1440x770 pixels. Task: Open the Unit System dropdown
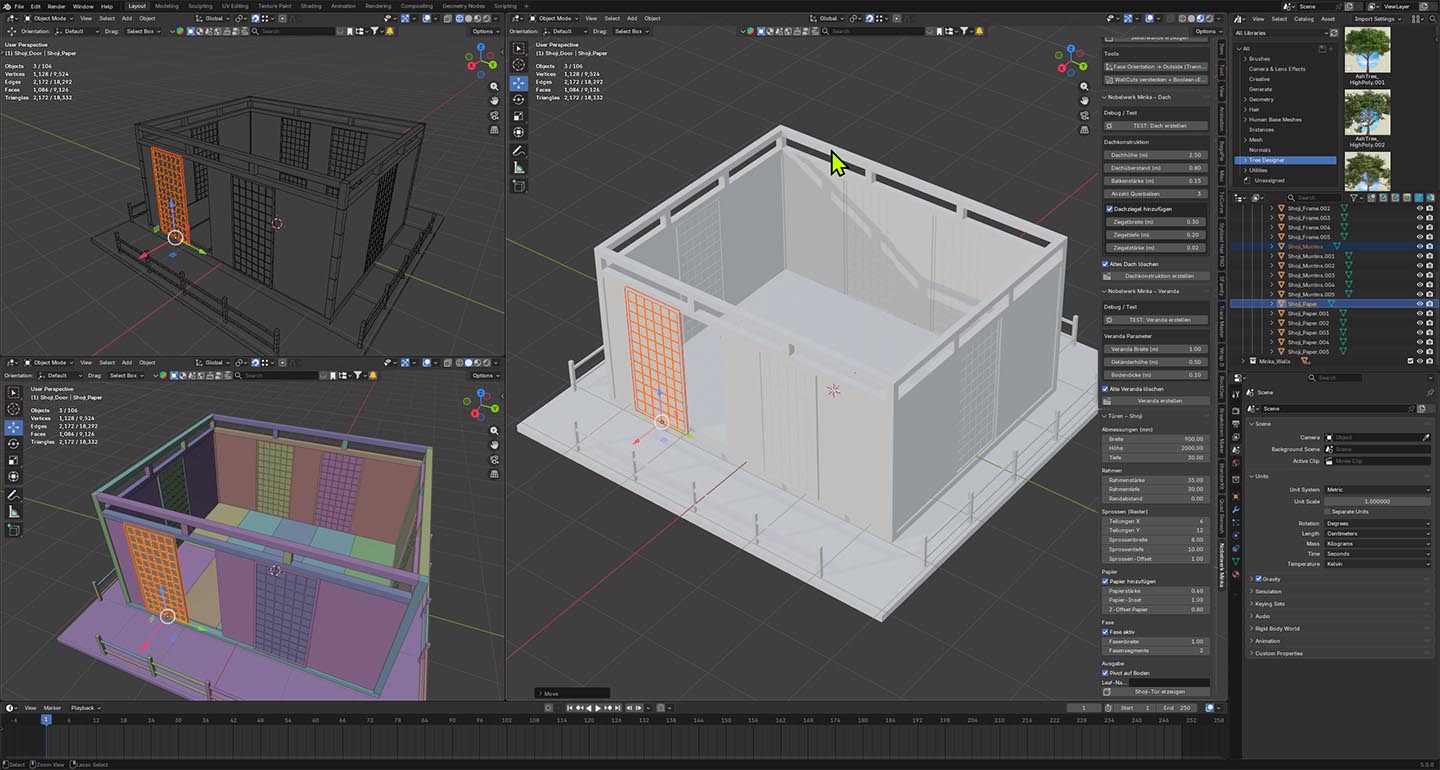[1378, 489]
